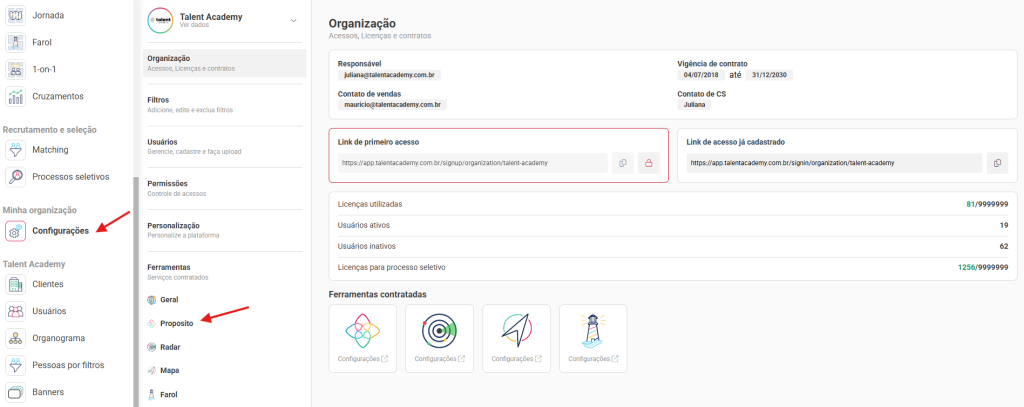The width and height of the screenshot is (1024, 407).
Task: Click the Organograma sidebar icon
Action: pos(16,338)
